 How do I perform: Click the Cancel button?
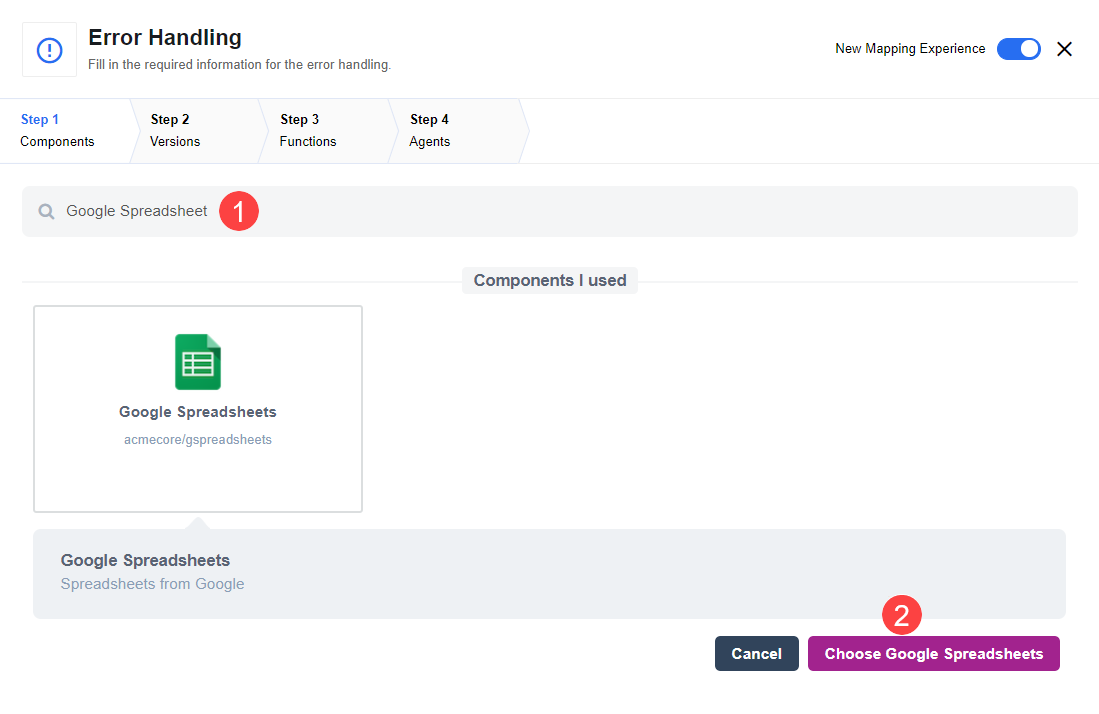coord(756,653)
